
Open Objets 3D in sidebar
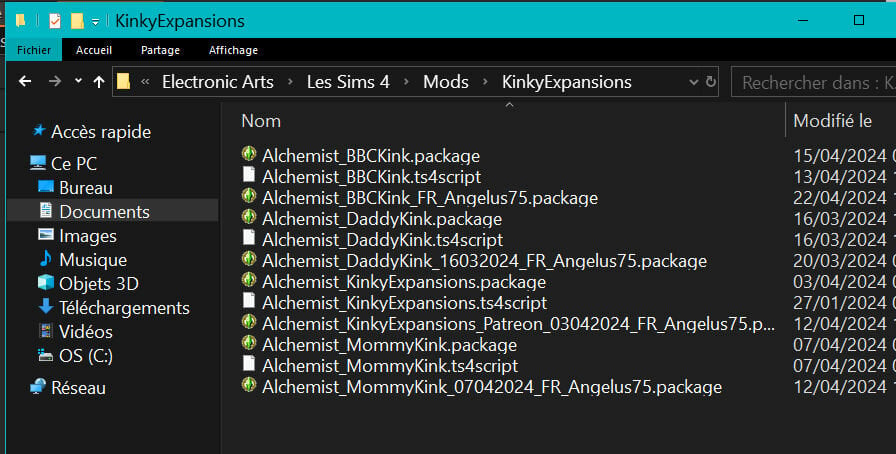tap(99, 284)
